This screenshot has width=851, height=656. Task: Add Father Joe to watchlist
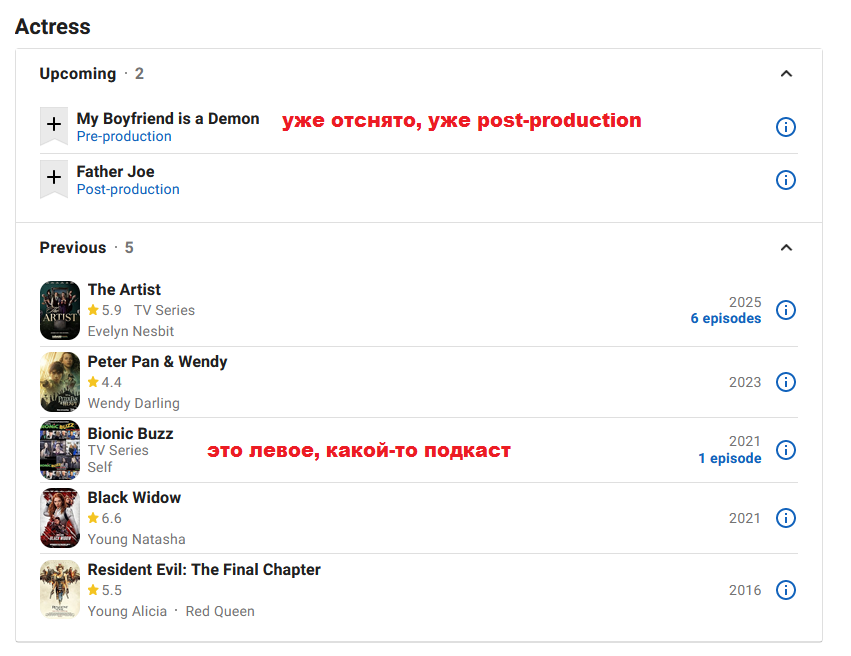(54, 179)
